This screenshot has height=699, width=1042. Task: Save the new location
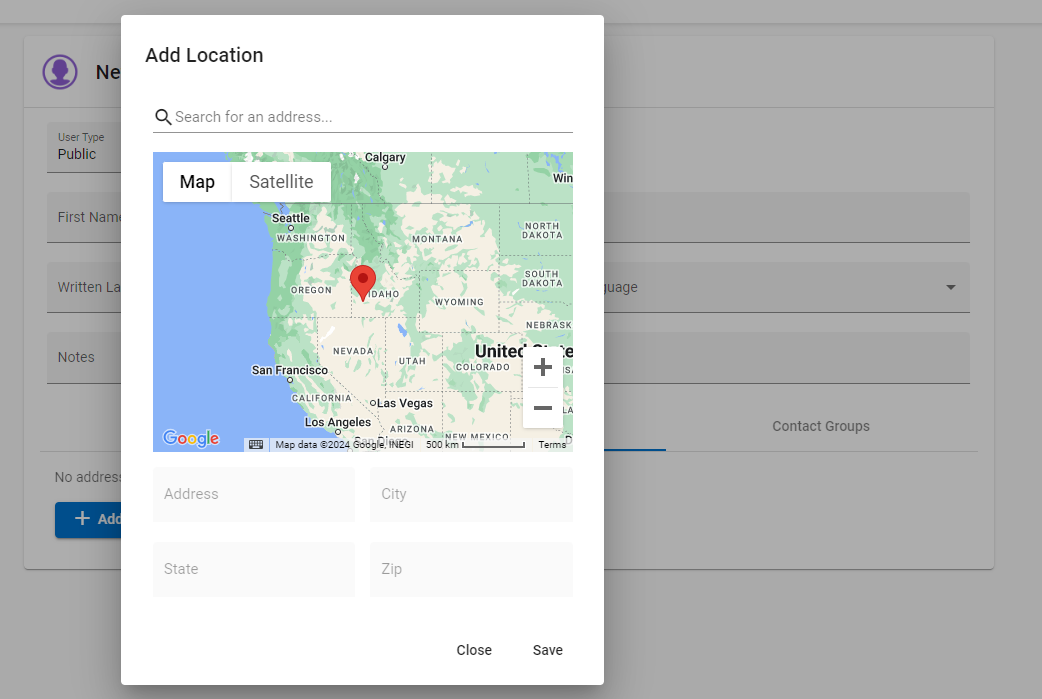click(548, 650)
